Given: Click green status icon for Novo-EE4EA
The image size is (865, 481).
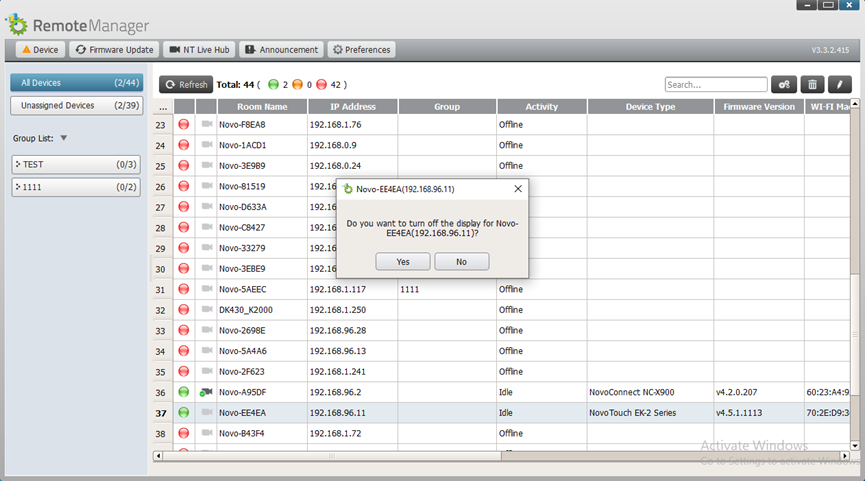Looking at the screenshot, I should 184,413.
